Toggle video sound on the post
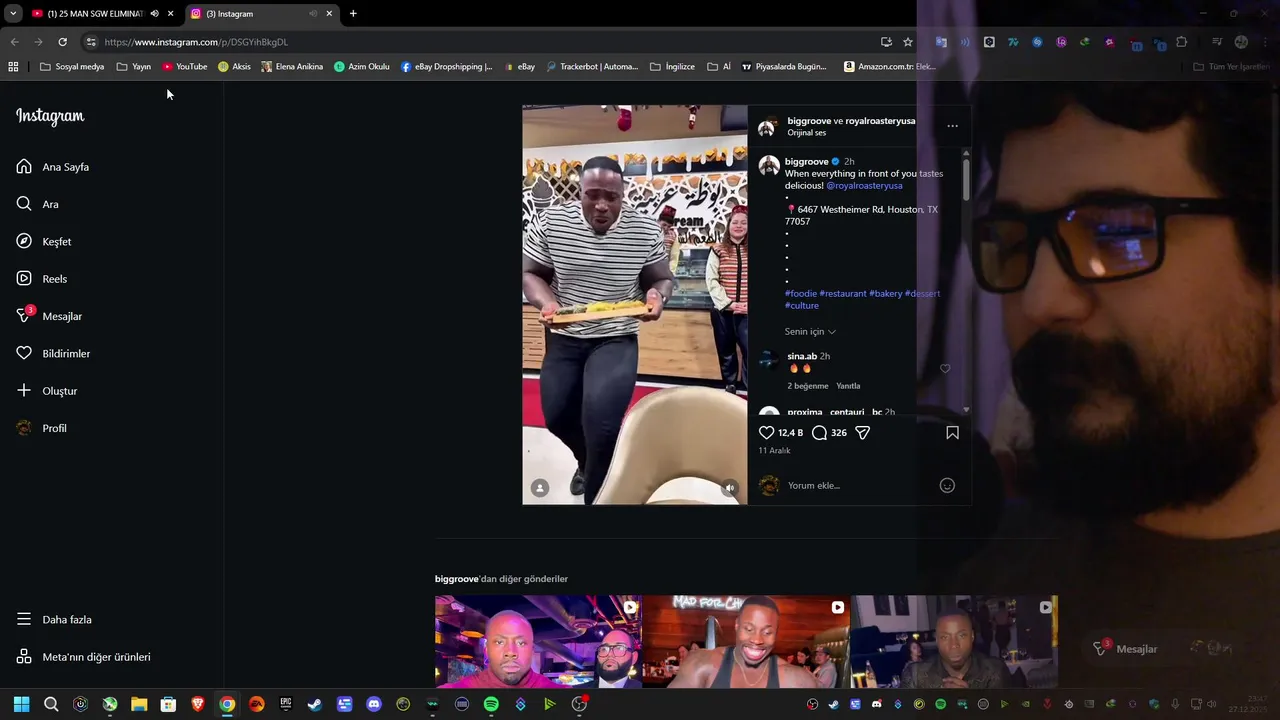 730,488
